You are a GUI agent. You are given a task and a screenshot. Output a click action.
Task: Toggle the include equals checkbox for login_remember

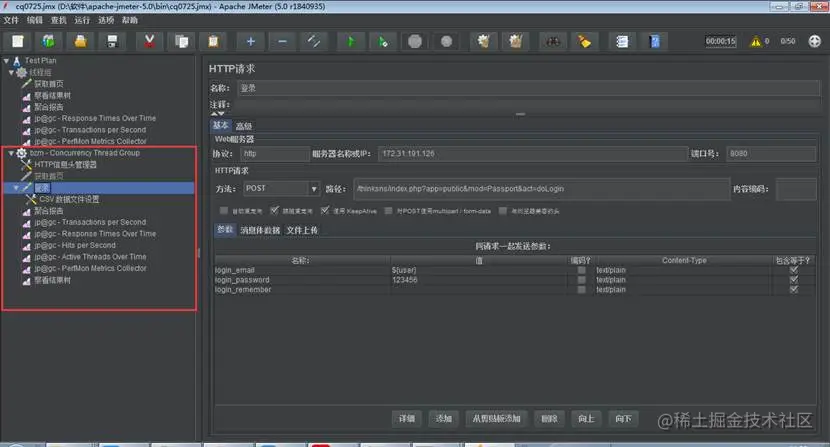[793, 290]
